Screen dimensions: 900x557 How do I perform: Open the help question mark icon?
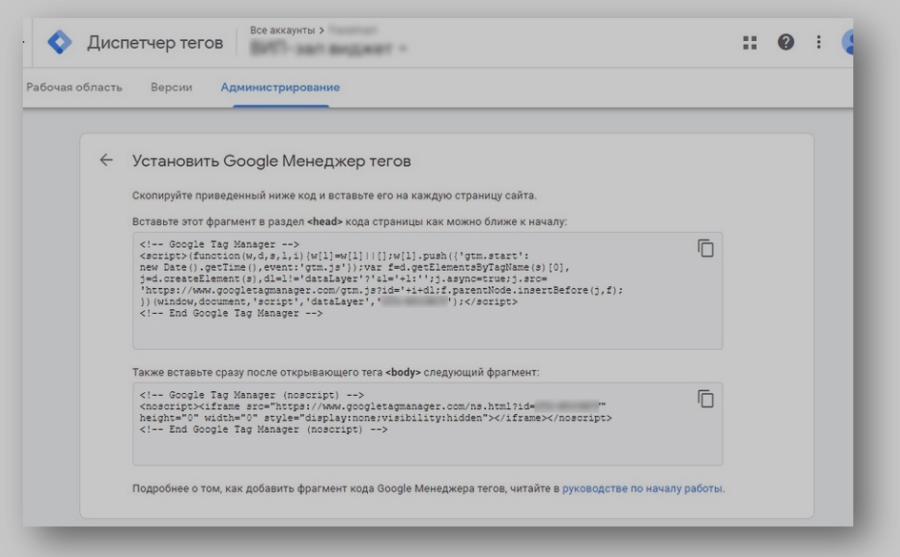coord(786,42)
